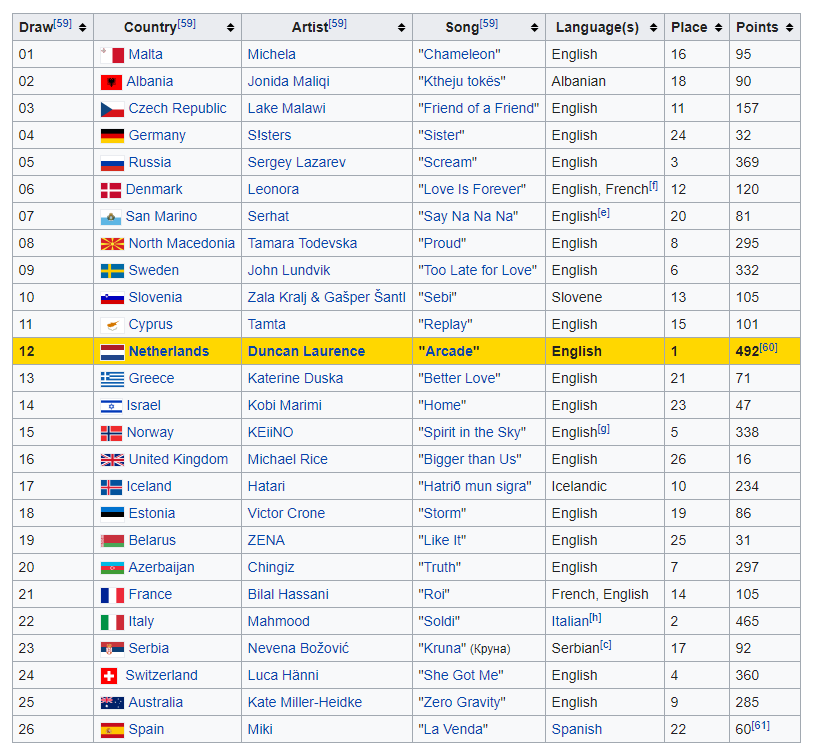Open the Kate Miller-Heidke artist link
This screenshot has height=755, width=813.
[x=304, y=702]
